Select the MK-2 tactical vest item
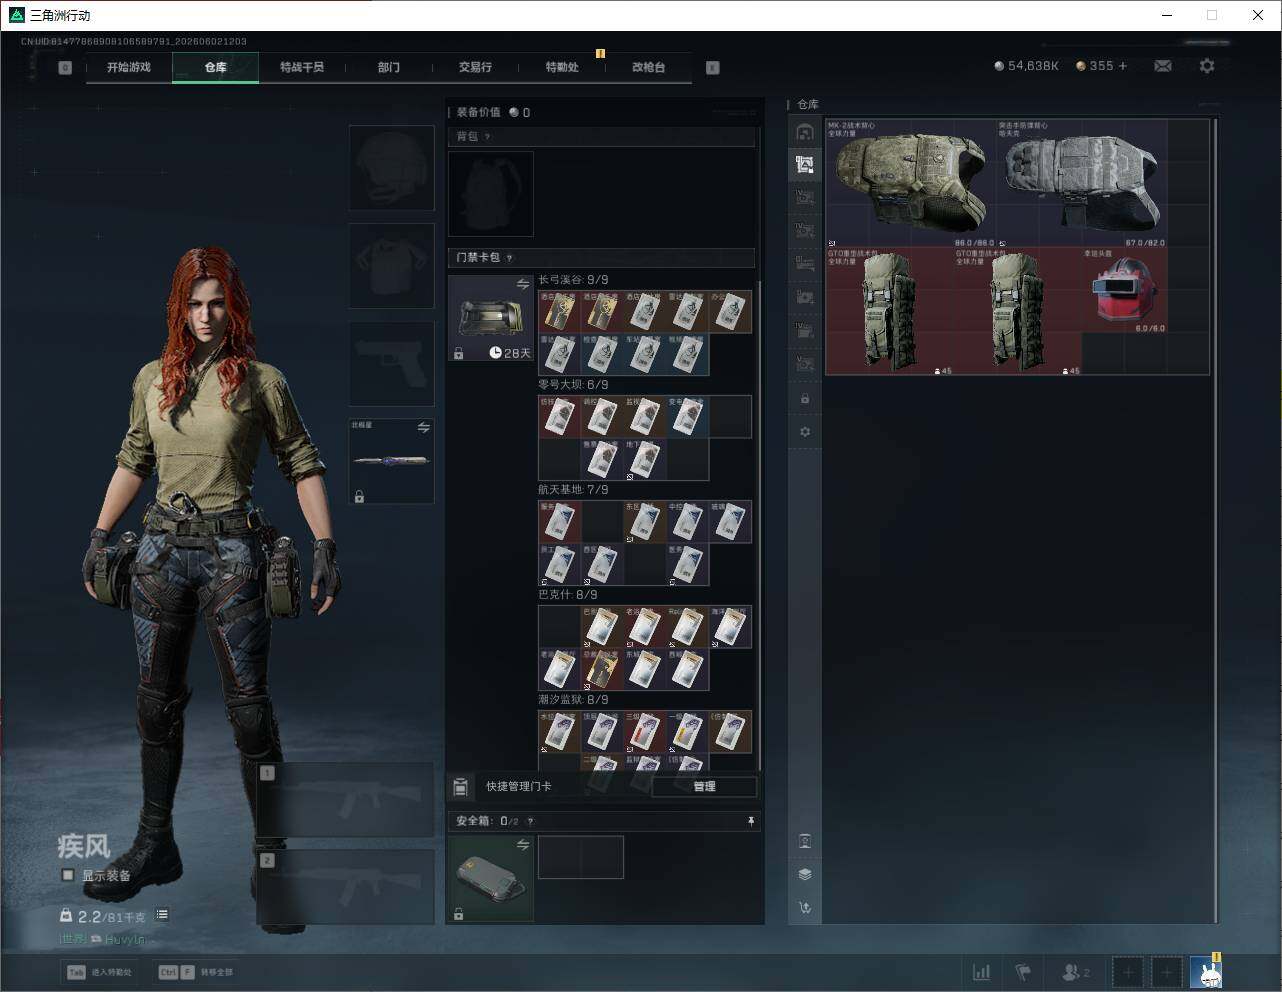This screenshot has height=992, width=1282. (x=911, y=184)
